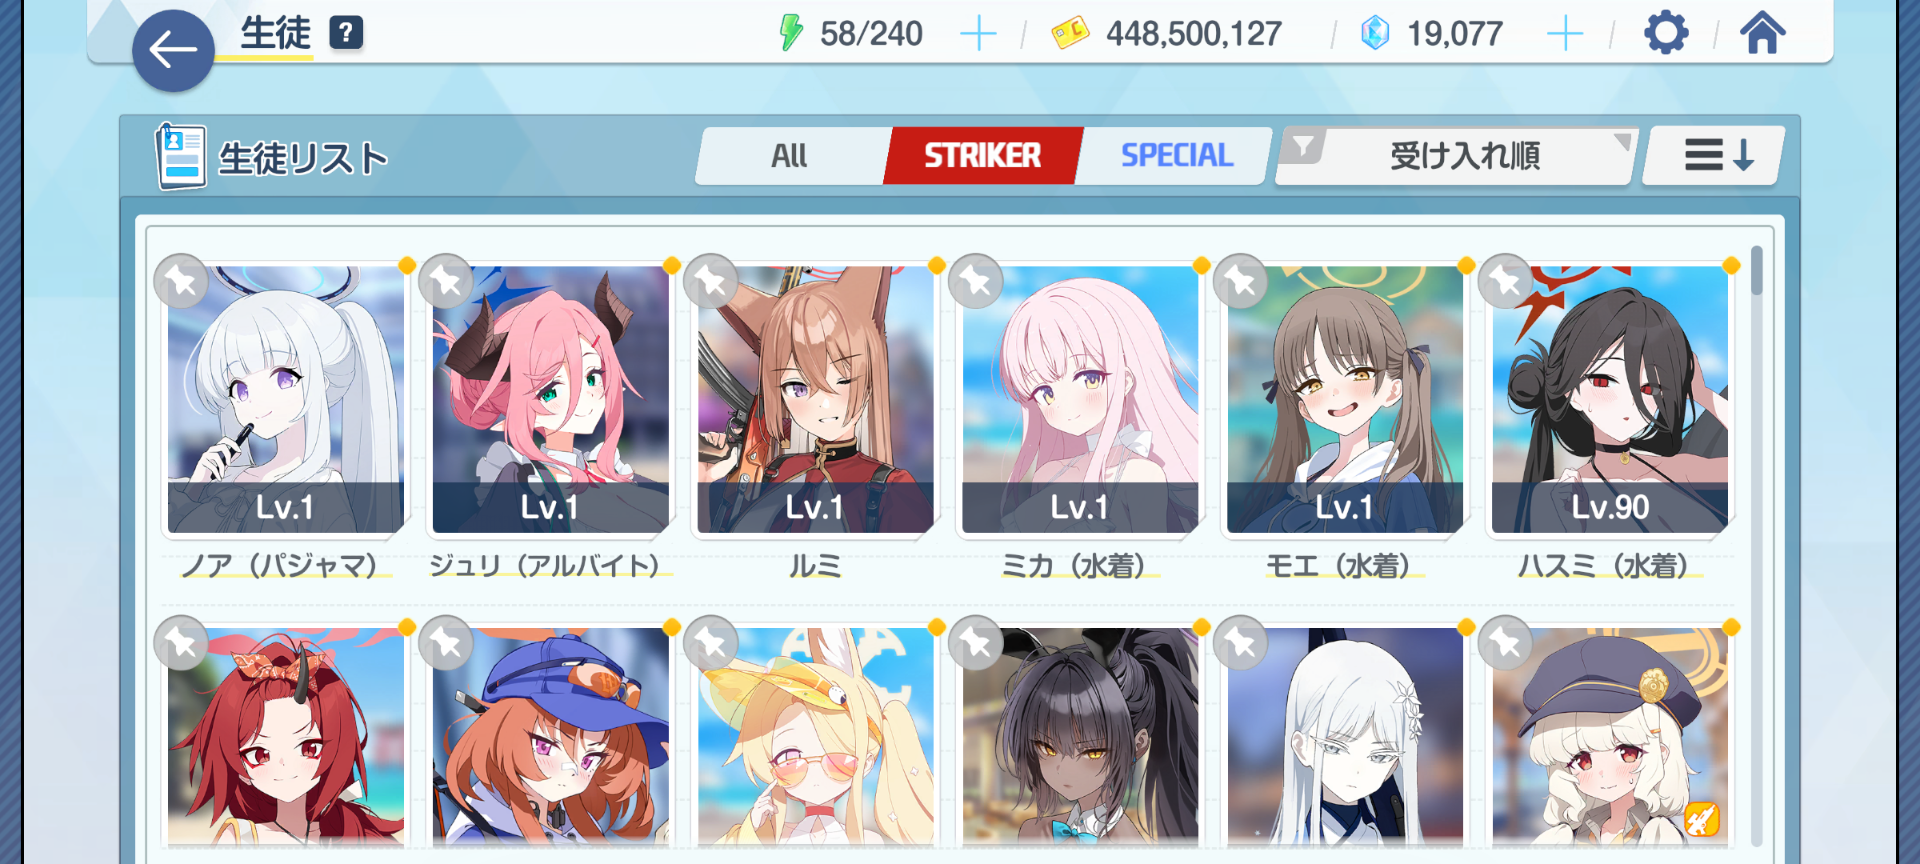Switch the sort order direction arrow
This screenshot has width=1920, height=864.
tap(1716, 155)
